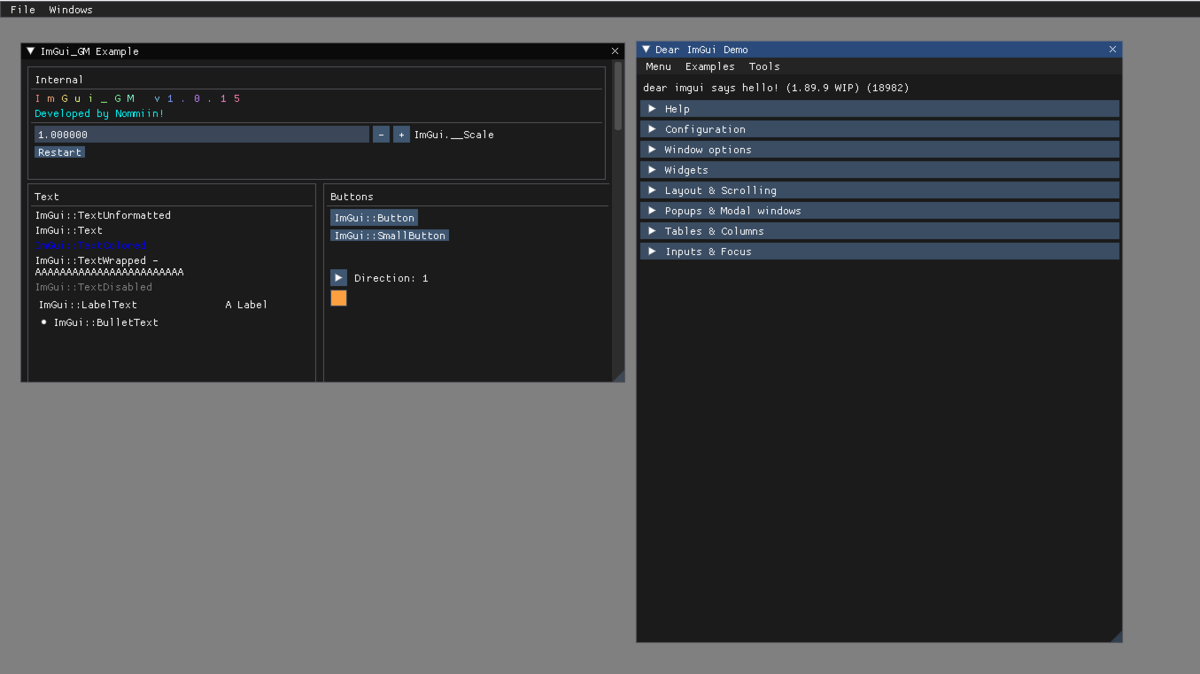Click the ImGui::SmallButton button

pyautogui.click(x=390, y=235)
